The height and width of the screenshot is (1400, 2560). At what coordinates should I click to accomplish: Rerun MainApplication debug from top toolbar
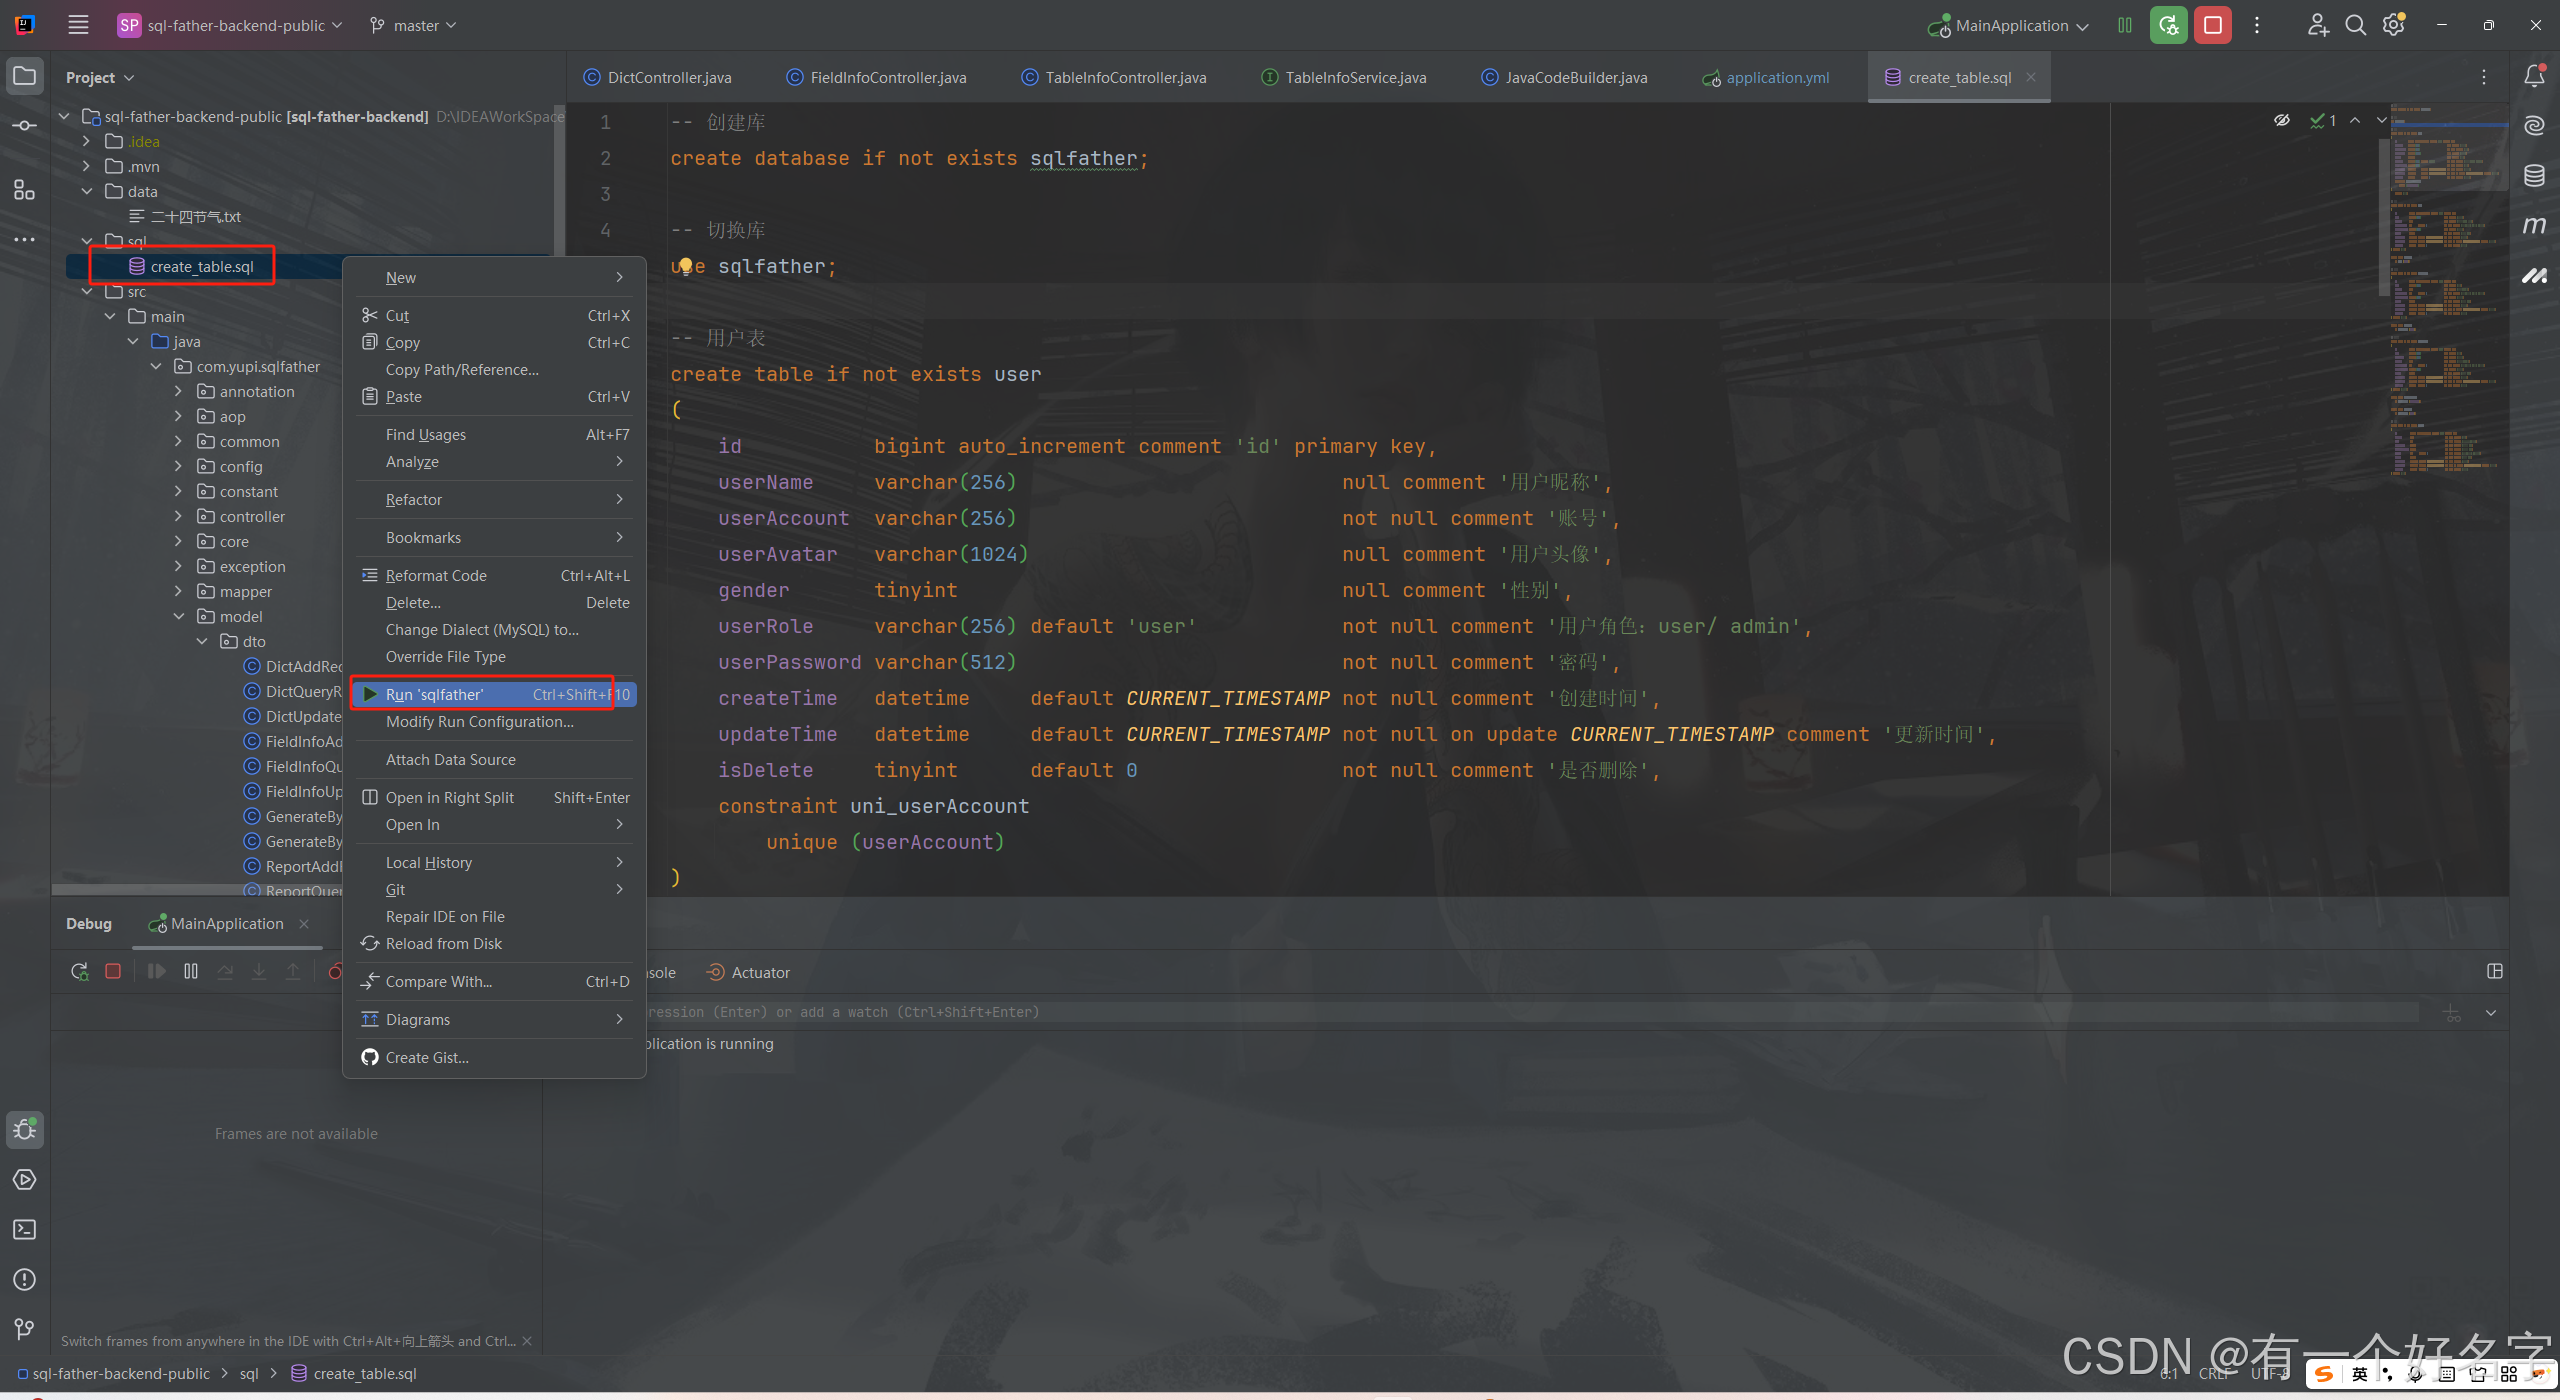tap(2169, 25)
